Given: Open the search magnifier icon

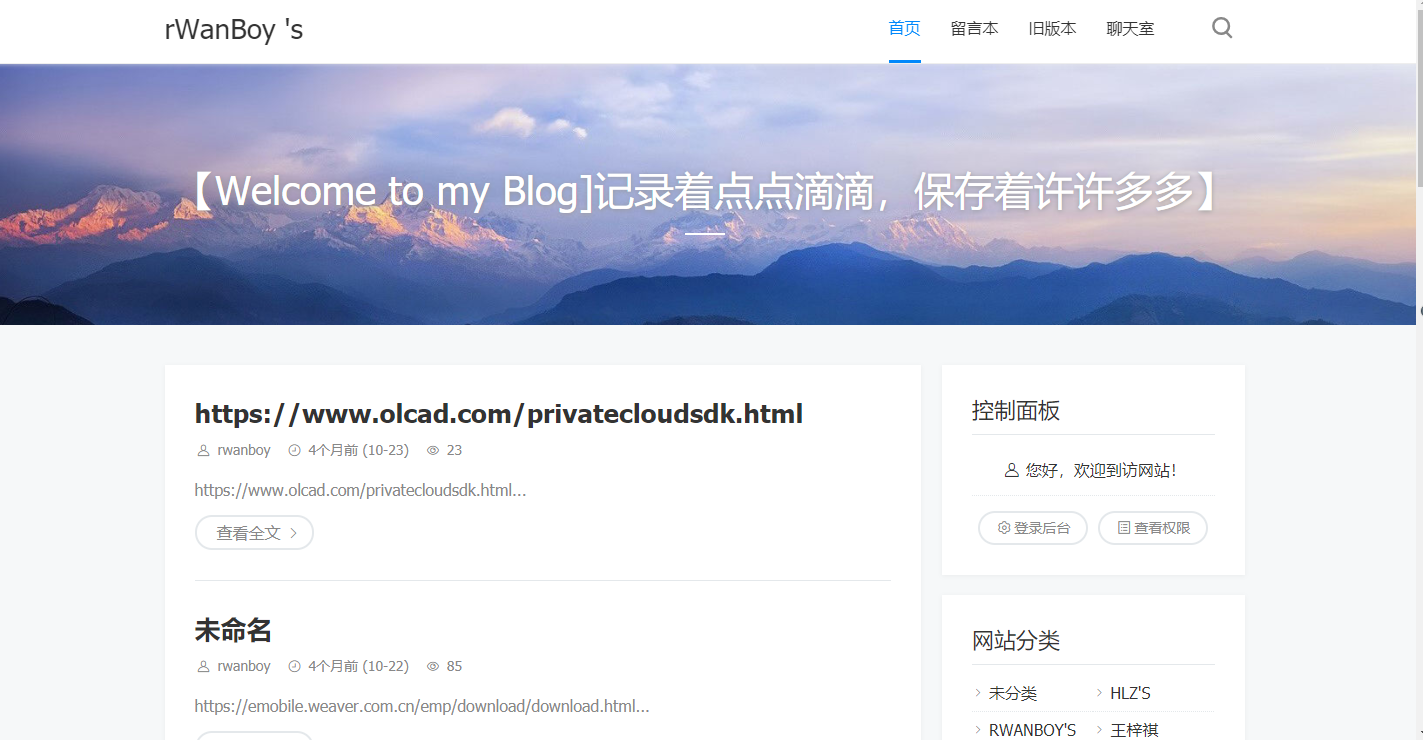Looking at the screenshot, I should click(x=1222, y=28).
